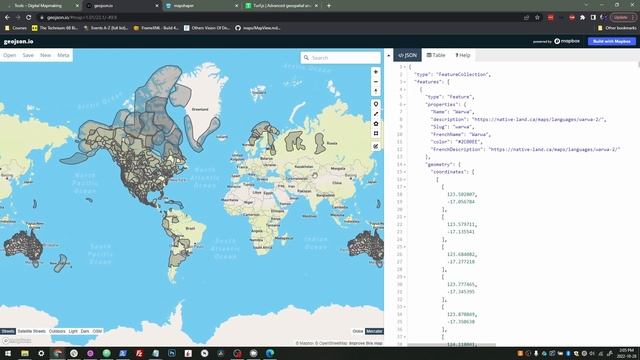Click the Build with Mapbox button
The width and height of the screenshot is (640, 360).
pos(611,41)
